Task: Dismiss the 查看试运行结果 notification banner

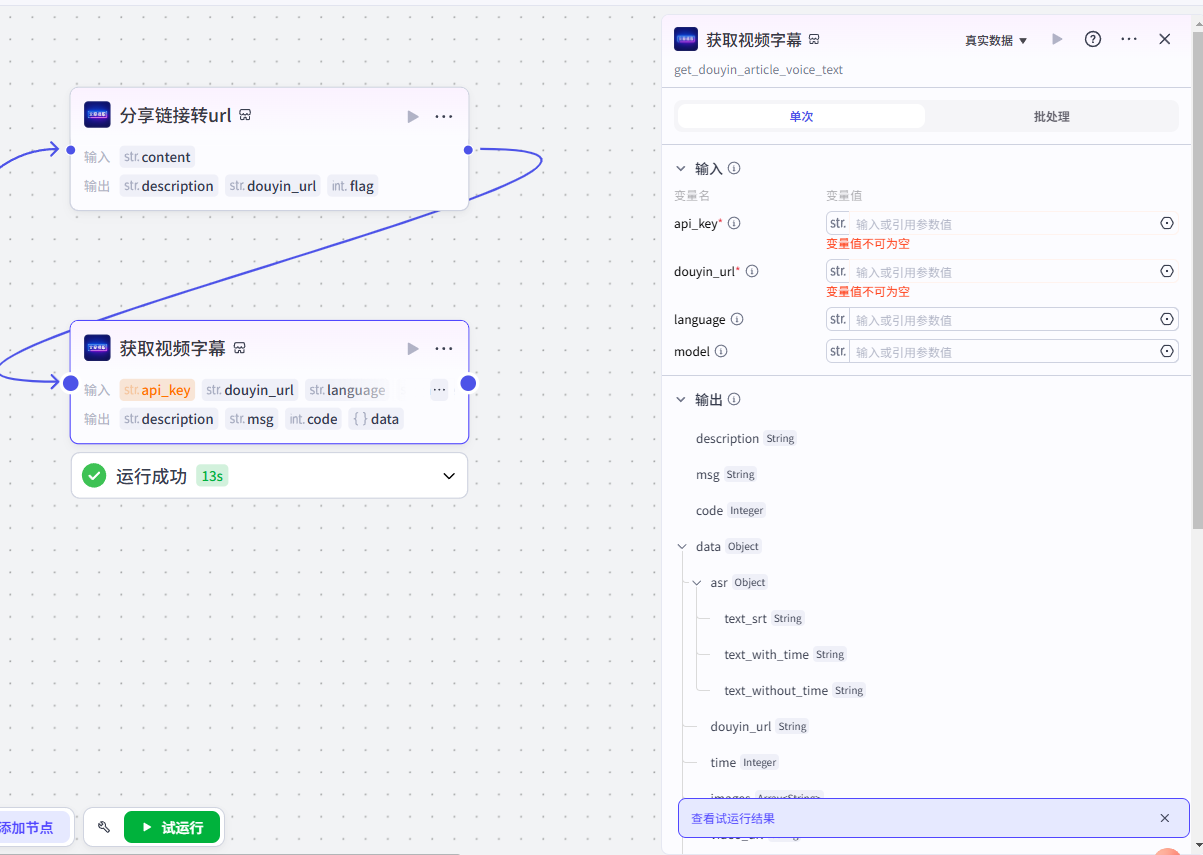Action: tap(1164, 818)
